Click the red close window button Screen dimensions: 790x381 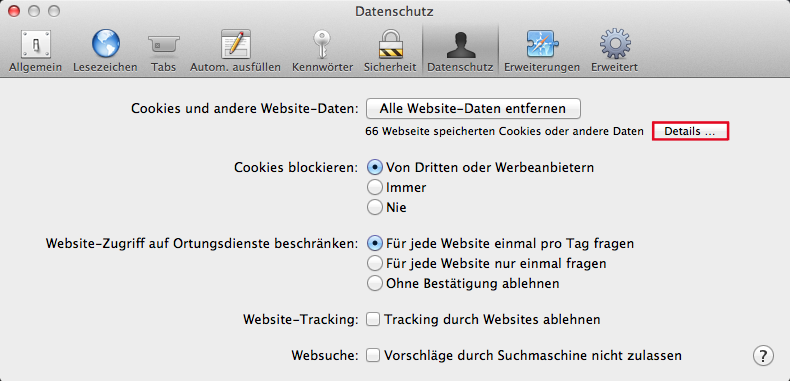click(x=14, y=11)
